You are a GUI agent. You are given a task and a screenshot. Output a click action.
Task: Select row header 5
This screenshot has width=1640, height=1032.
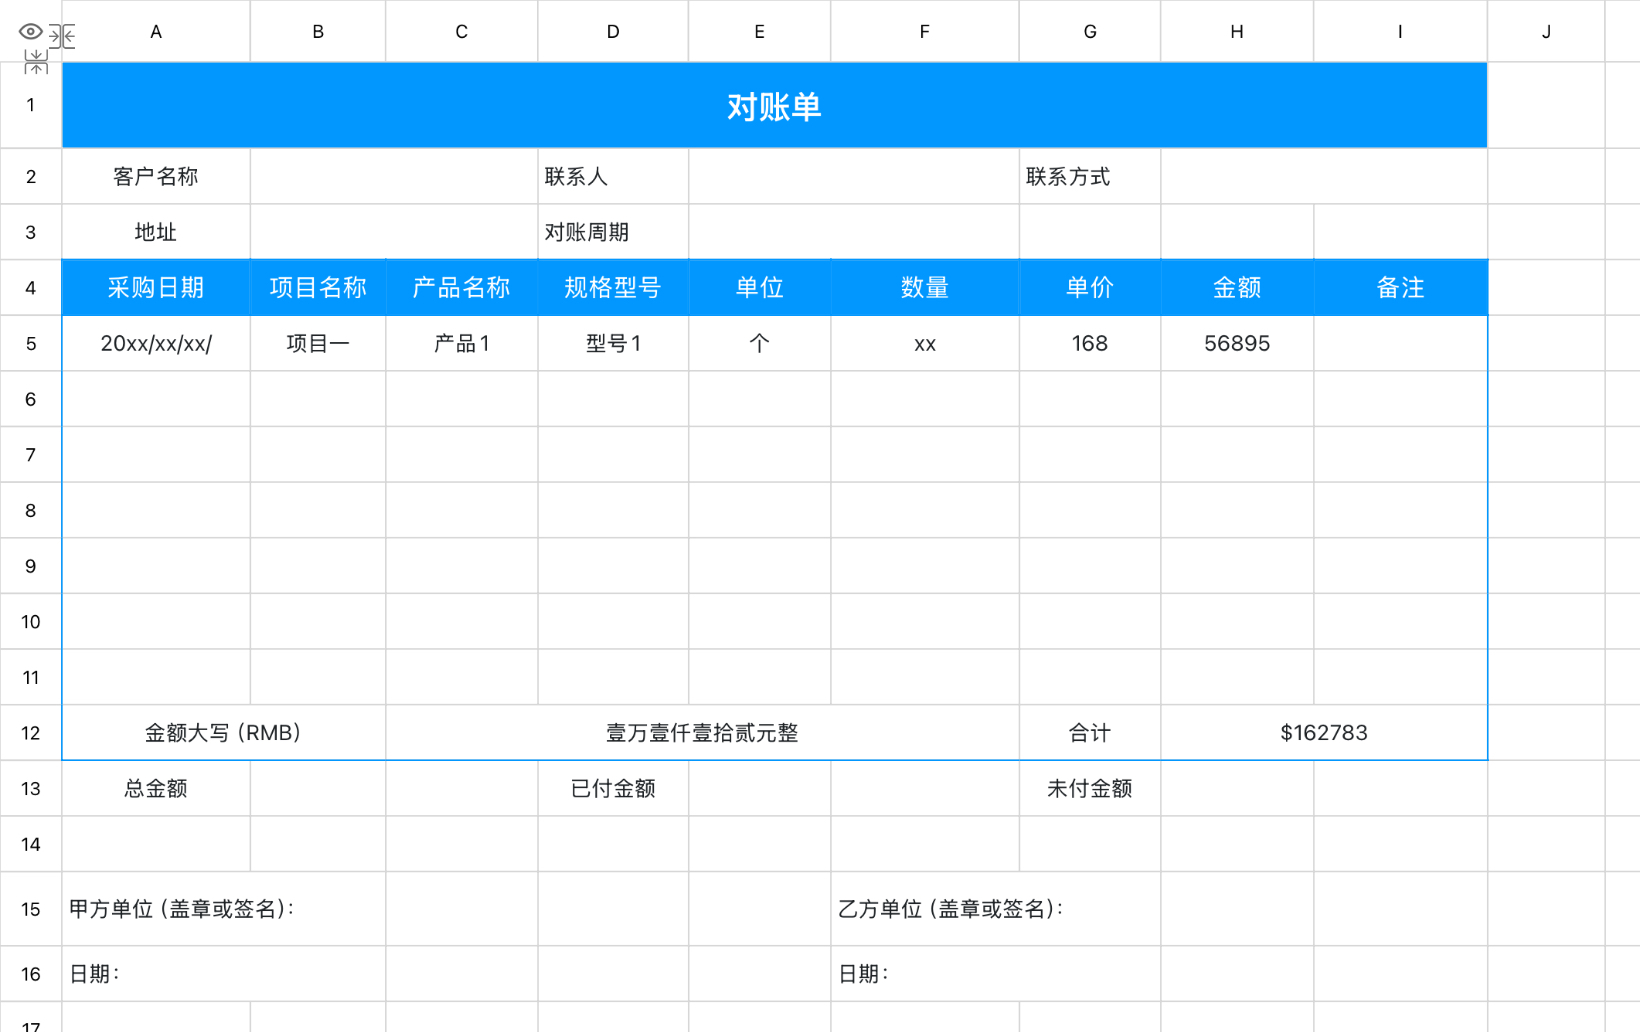click(x=31, y=343)
